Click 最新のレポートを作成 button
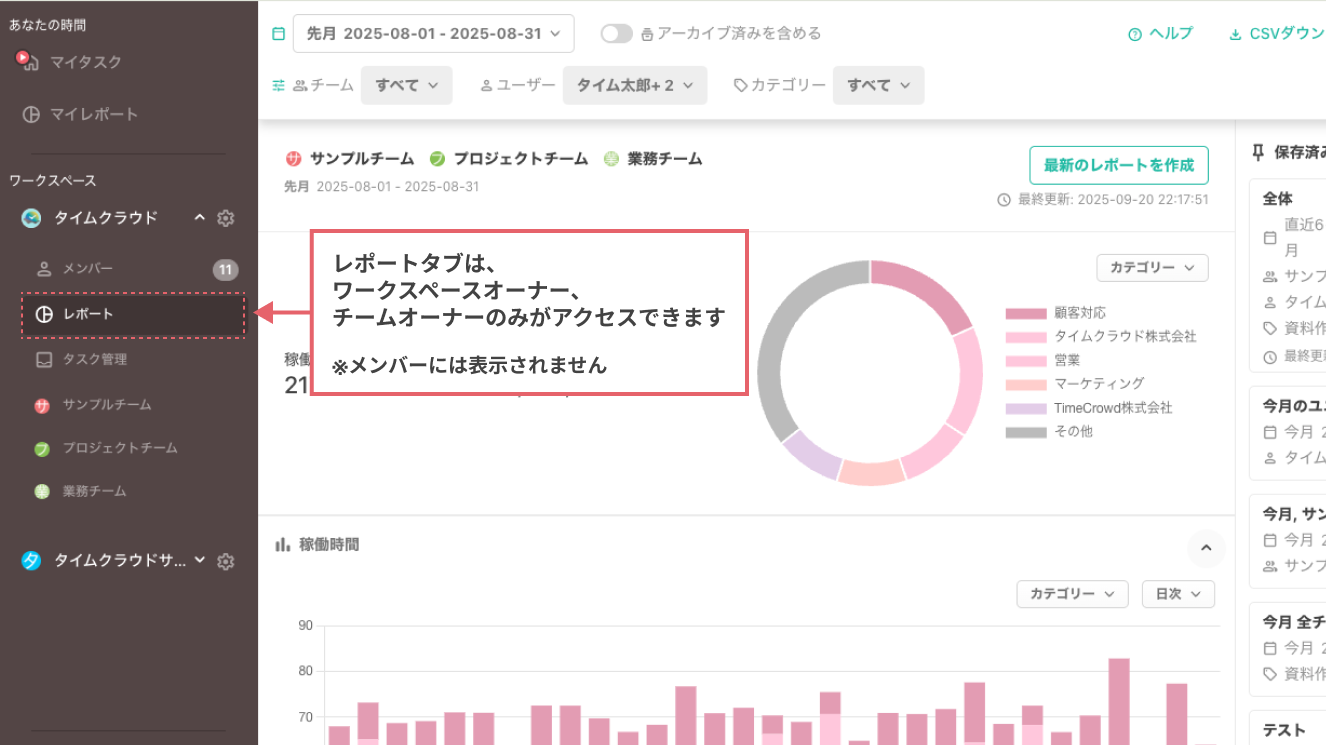The height and width of the screenshot is (745, 1326). coord(1118,166)
